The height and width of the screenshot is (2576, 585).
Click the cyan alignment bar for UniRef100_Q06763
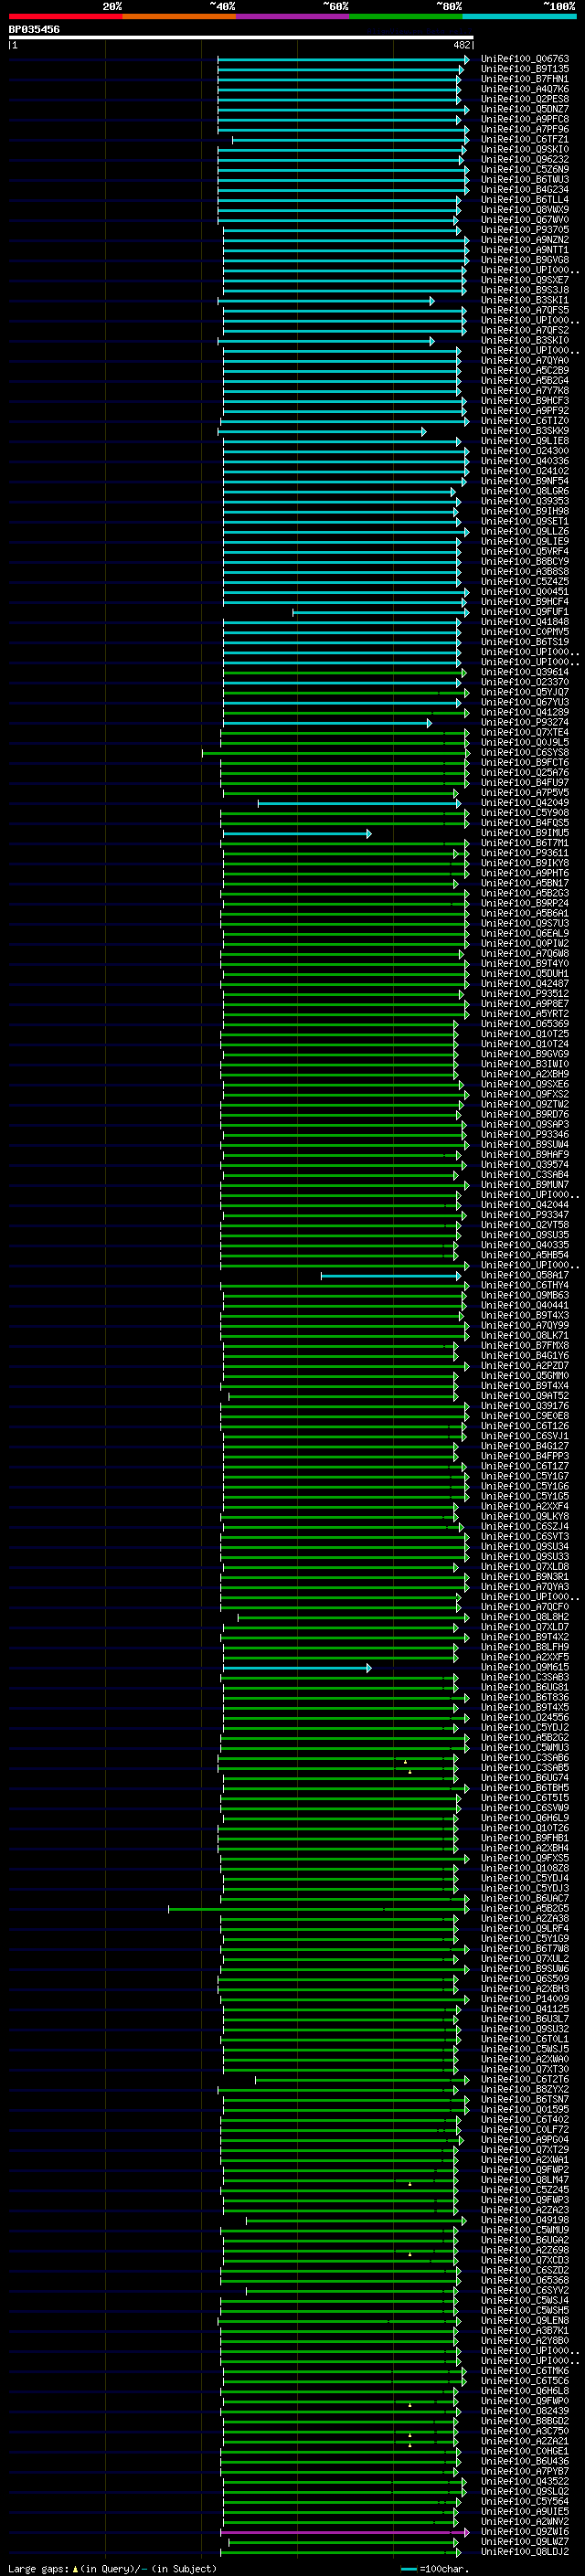coord(343,60)
